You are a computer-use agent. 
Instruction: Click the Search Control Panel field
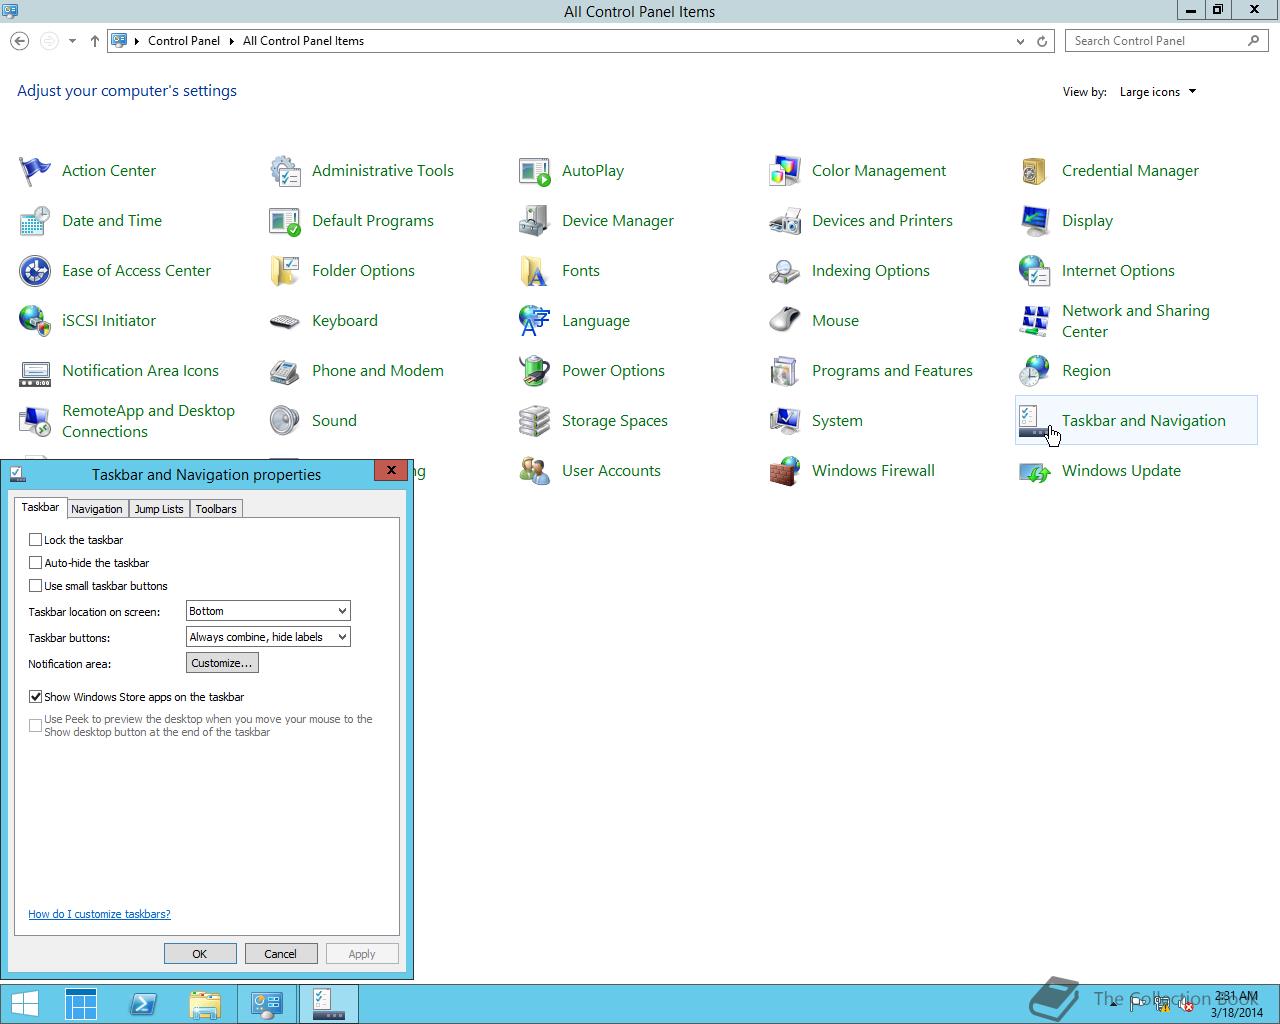coord(1156,41)
